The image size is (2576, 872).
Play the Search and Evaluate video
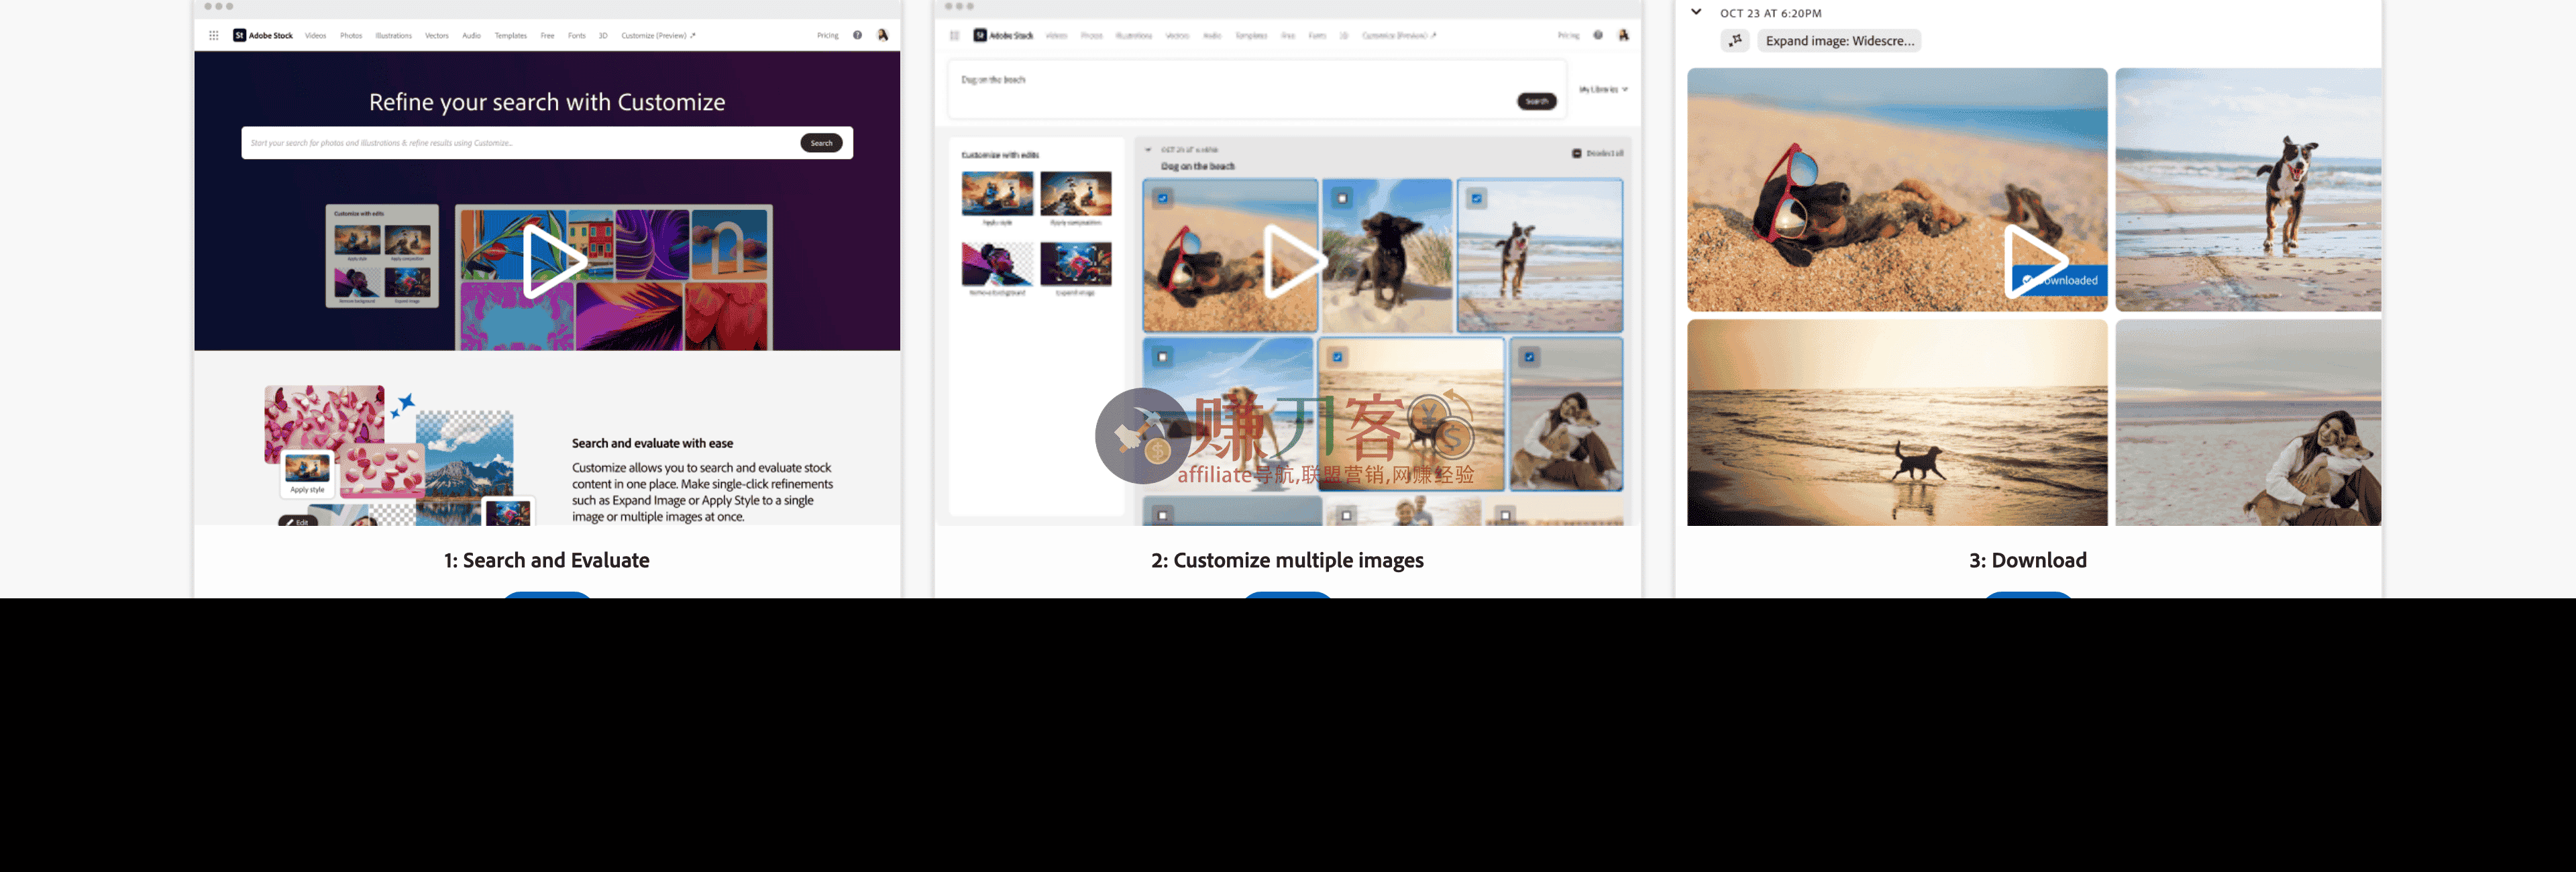click(x=551, y=261)
